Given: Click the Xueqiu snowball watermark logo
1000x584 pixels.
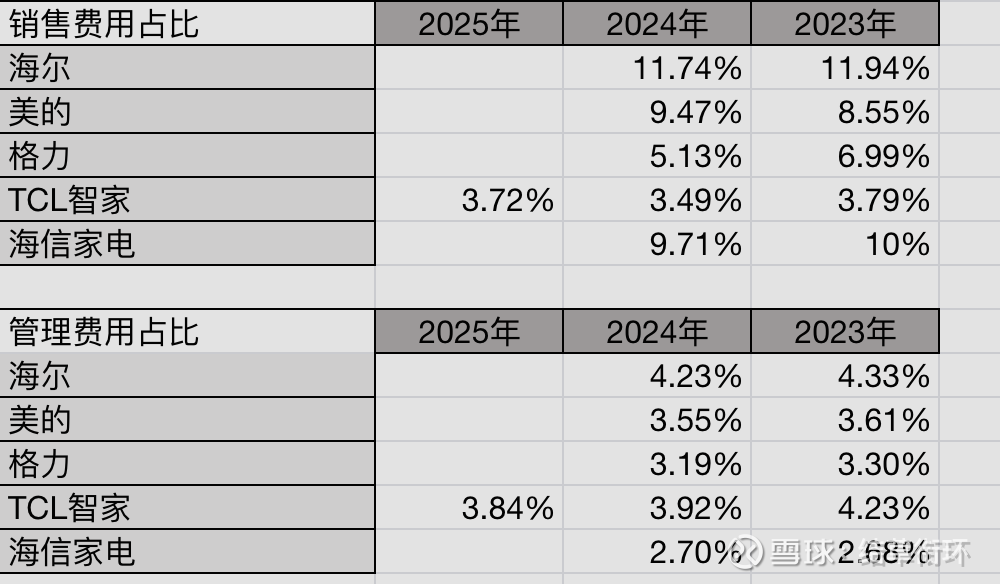Looking at the screenshot, I should (746, 551).
